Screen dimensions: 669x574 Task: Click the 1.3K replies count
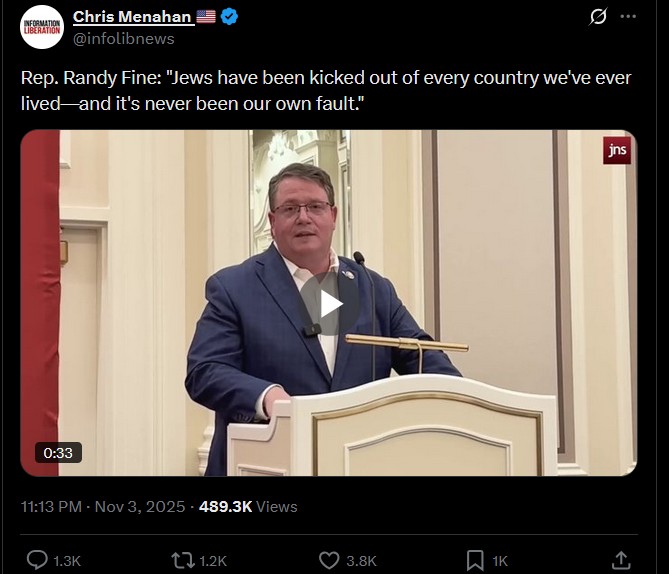point(67,561)
